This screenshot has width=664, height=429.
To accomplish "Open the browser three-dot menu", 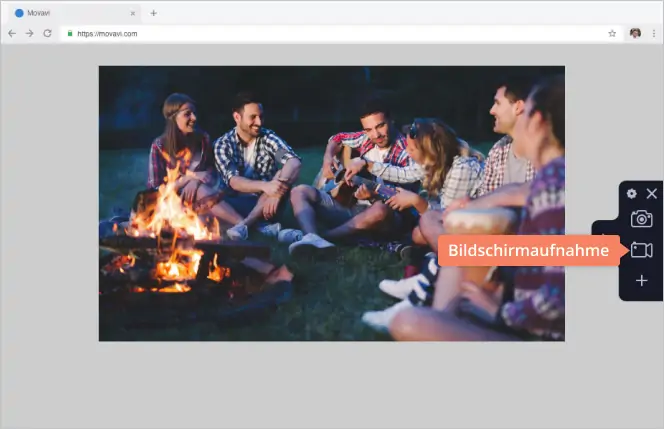I will [x=654, y=33].
